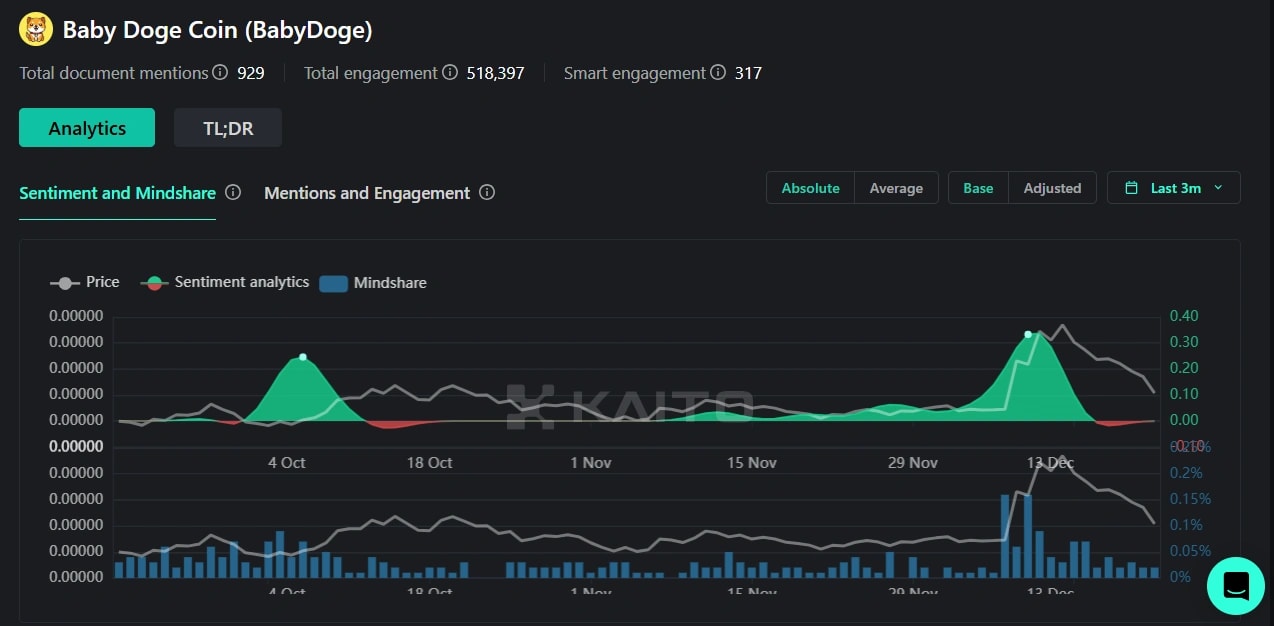Open the Mentions and Engagement info tooltip
Image resolution: width=1274 pixels, height=626 pixels.
[487, 192]
